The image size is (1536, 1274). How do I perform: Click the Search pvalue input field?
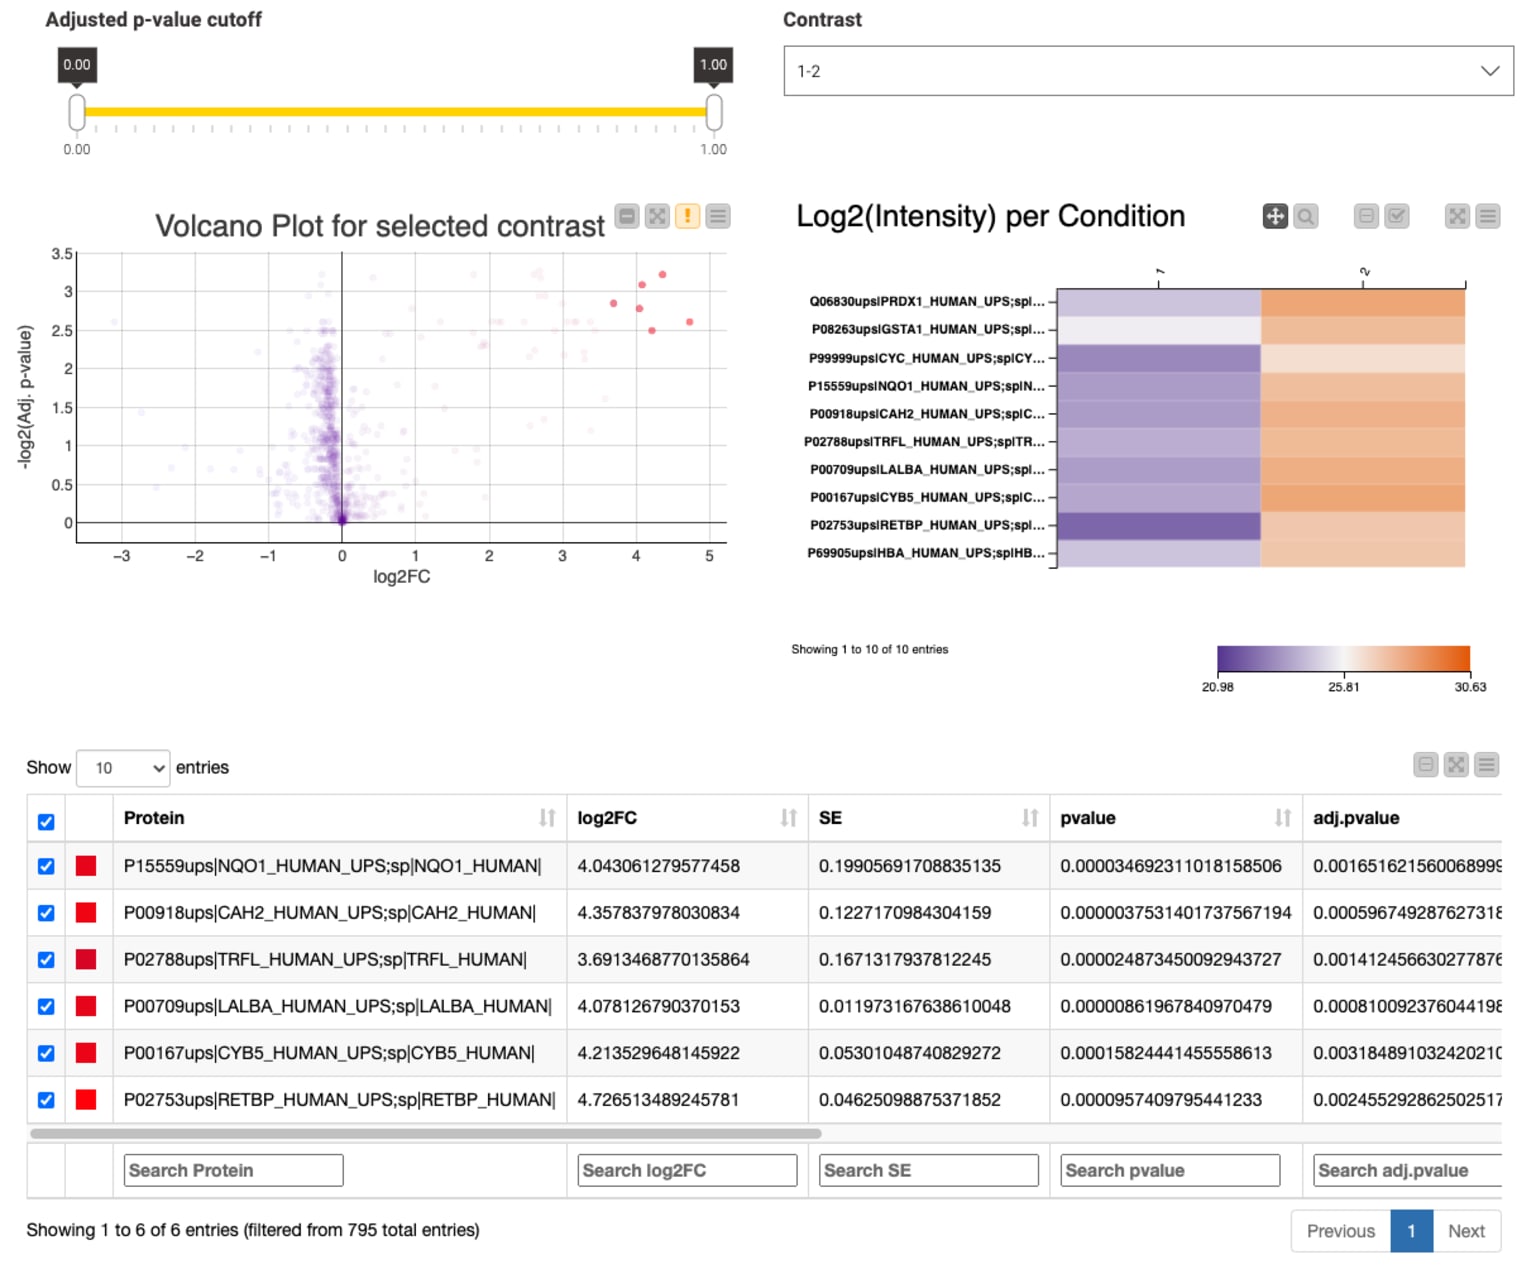[1170, 1170]
